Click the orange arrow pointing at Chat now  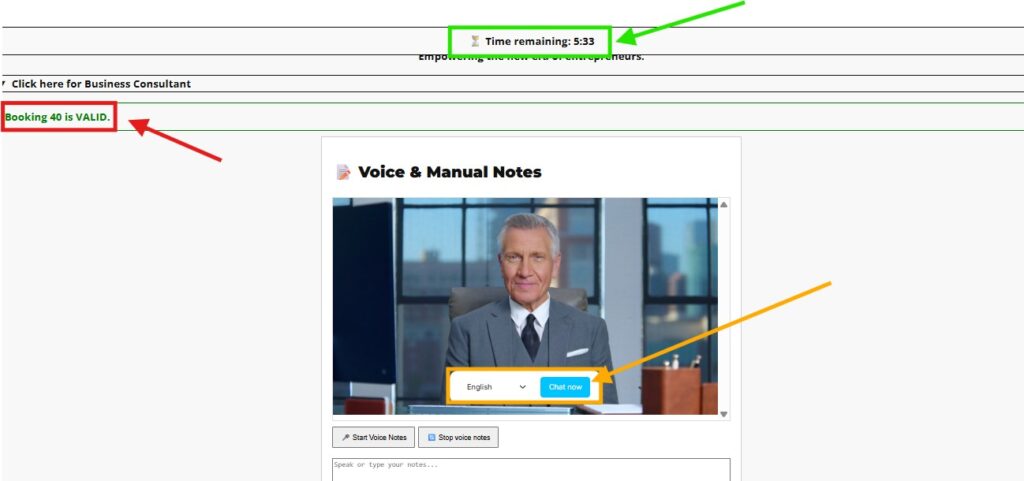715,330
